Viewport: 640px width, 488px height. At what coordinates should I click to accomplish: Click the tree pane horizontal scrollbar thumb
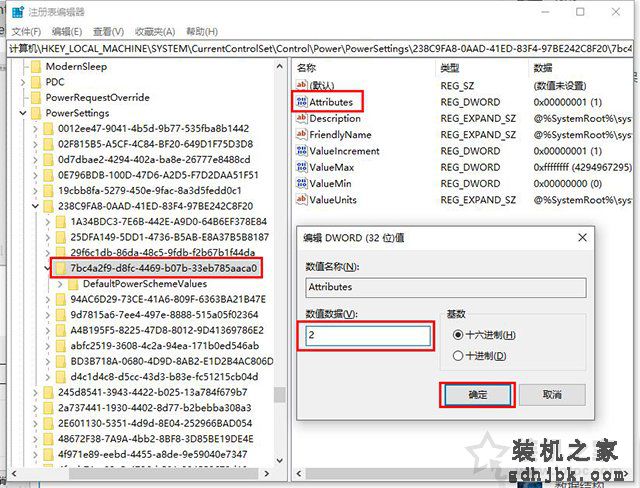pos(163,474)
